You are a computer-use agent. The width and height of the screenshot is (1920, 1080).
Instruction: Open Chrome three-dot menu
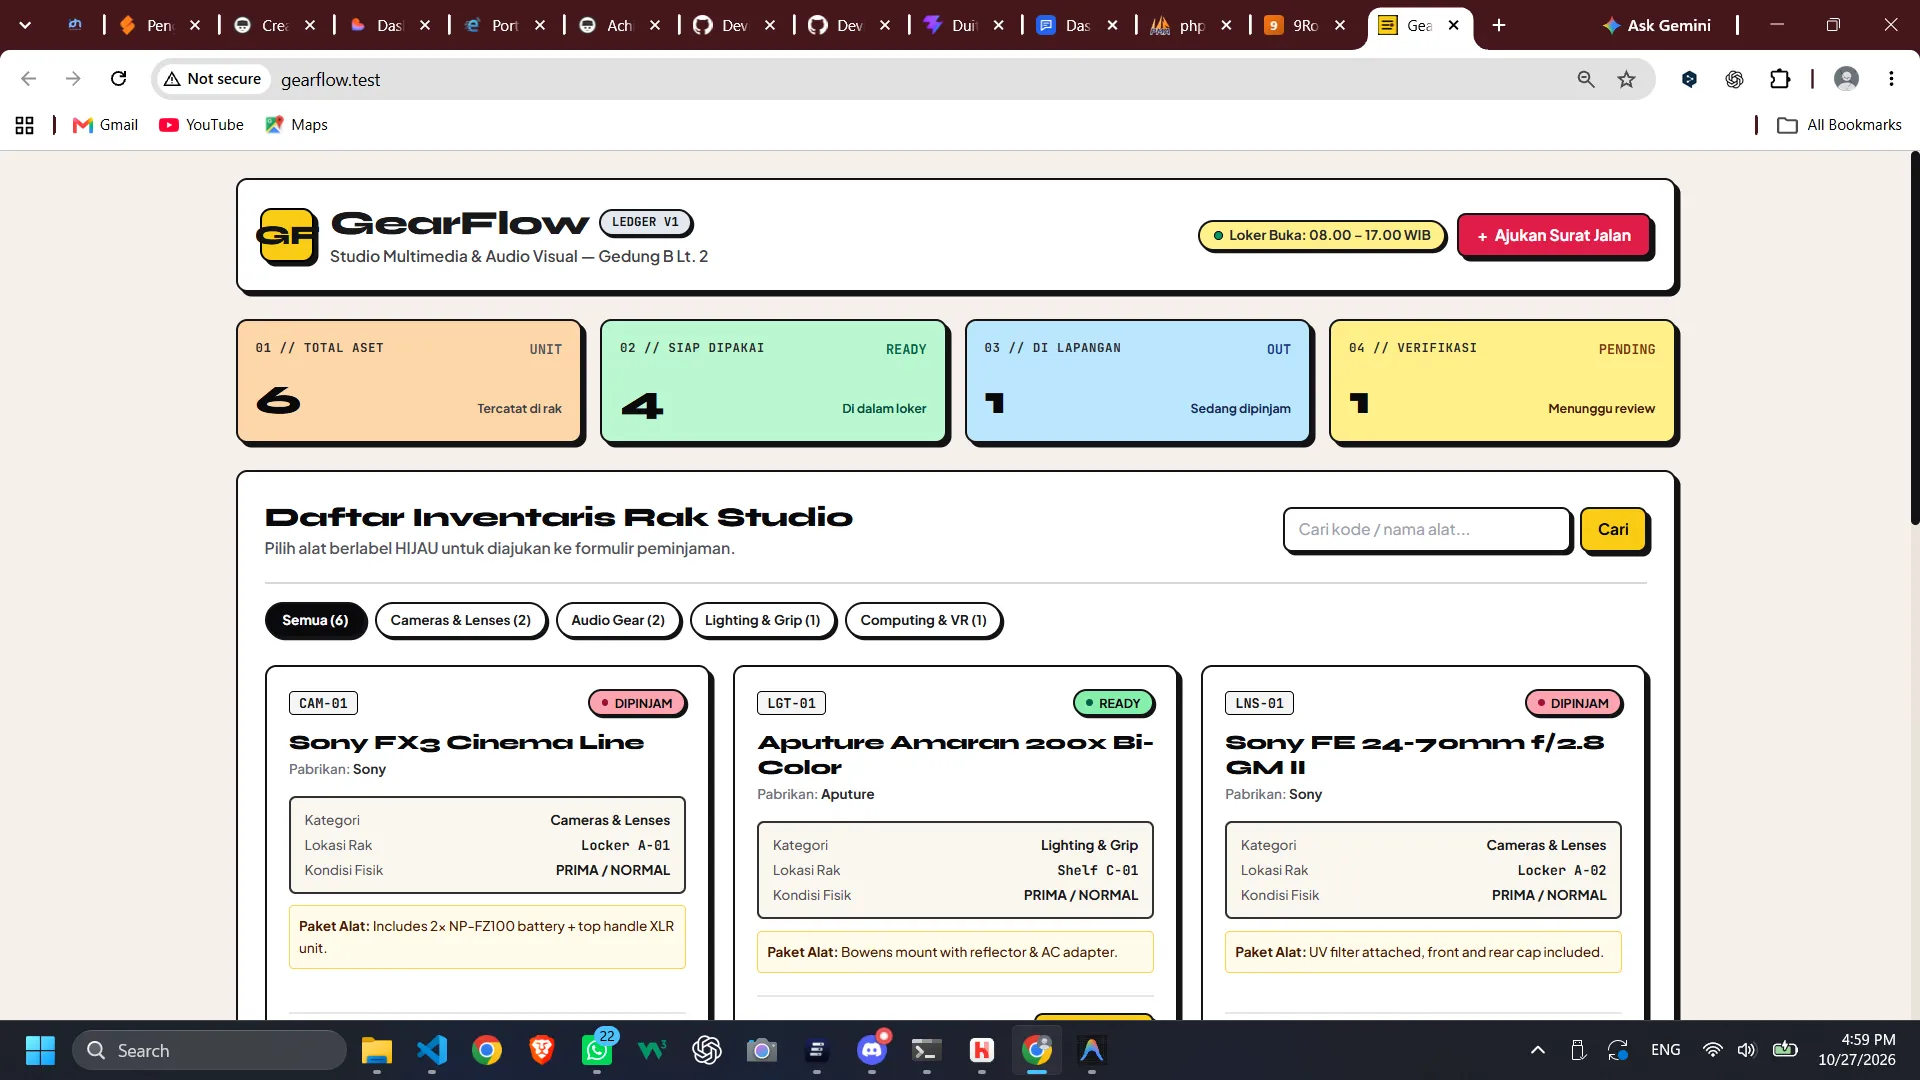click(x=1891, y=79)
